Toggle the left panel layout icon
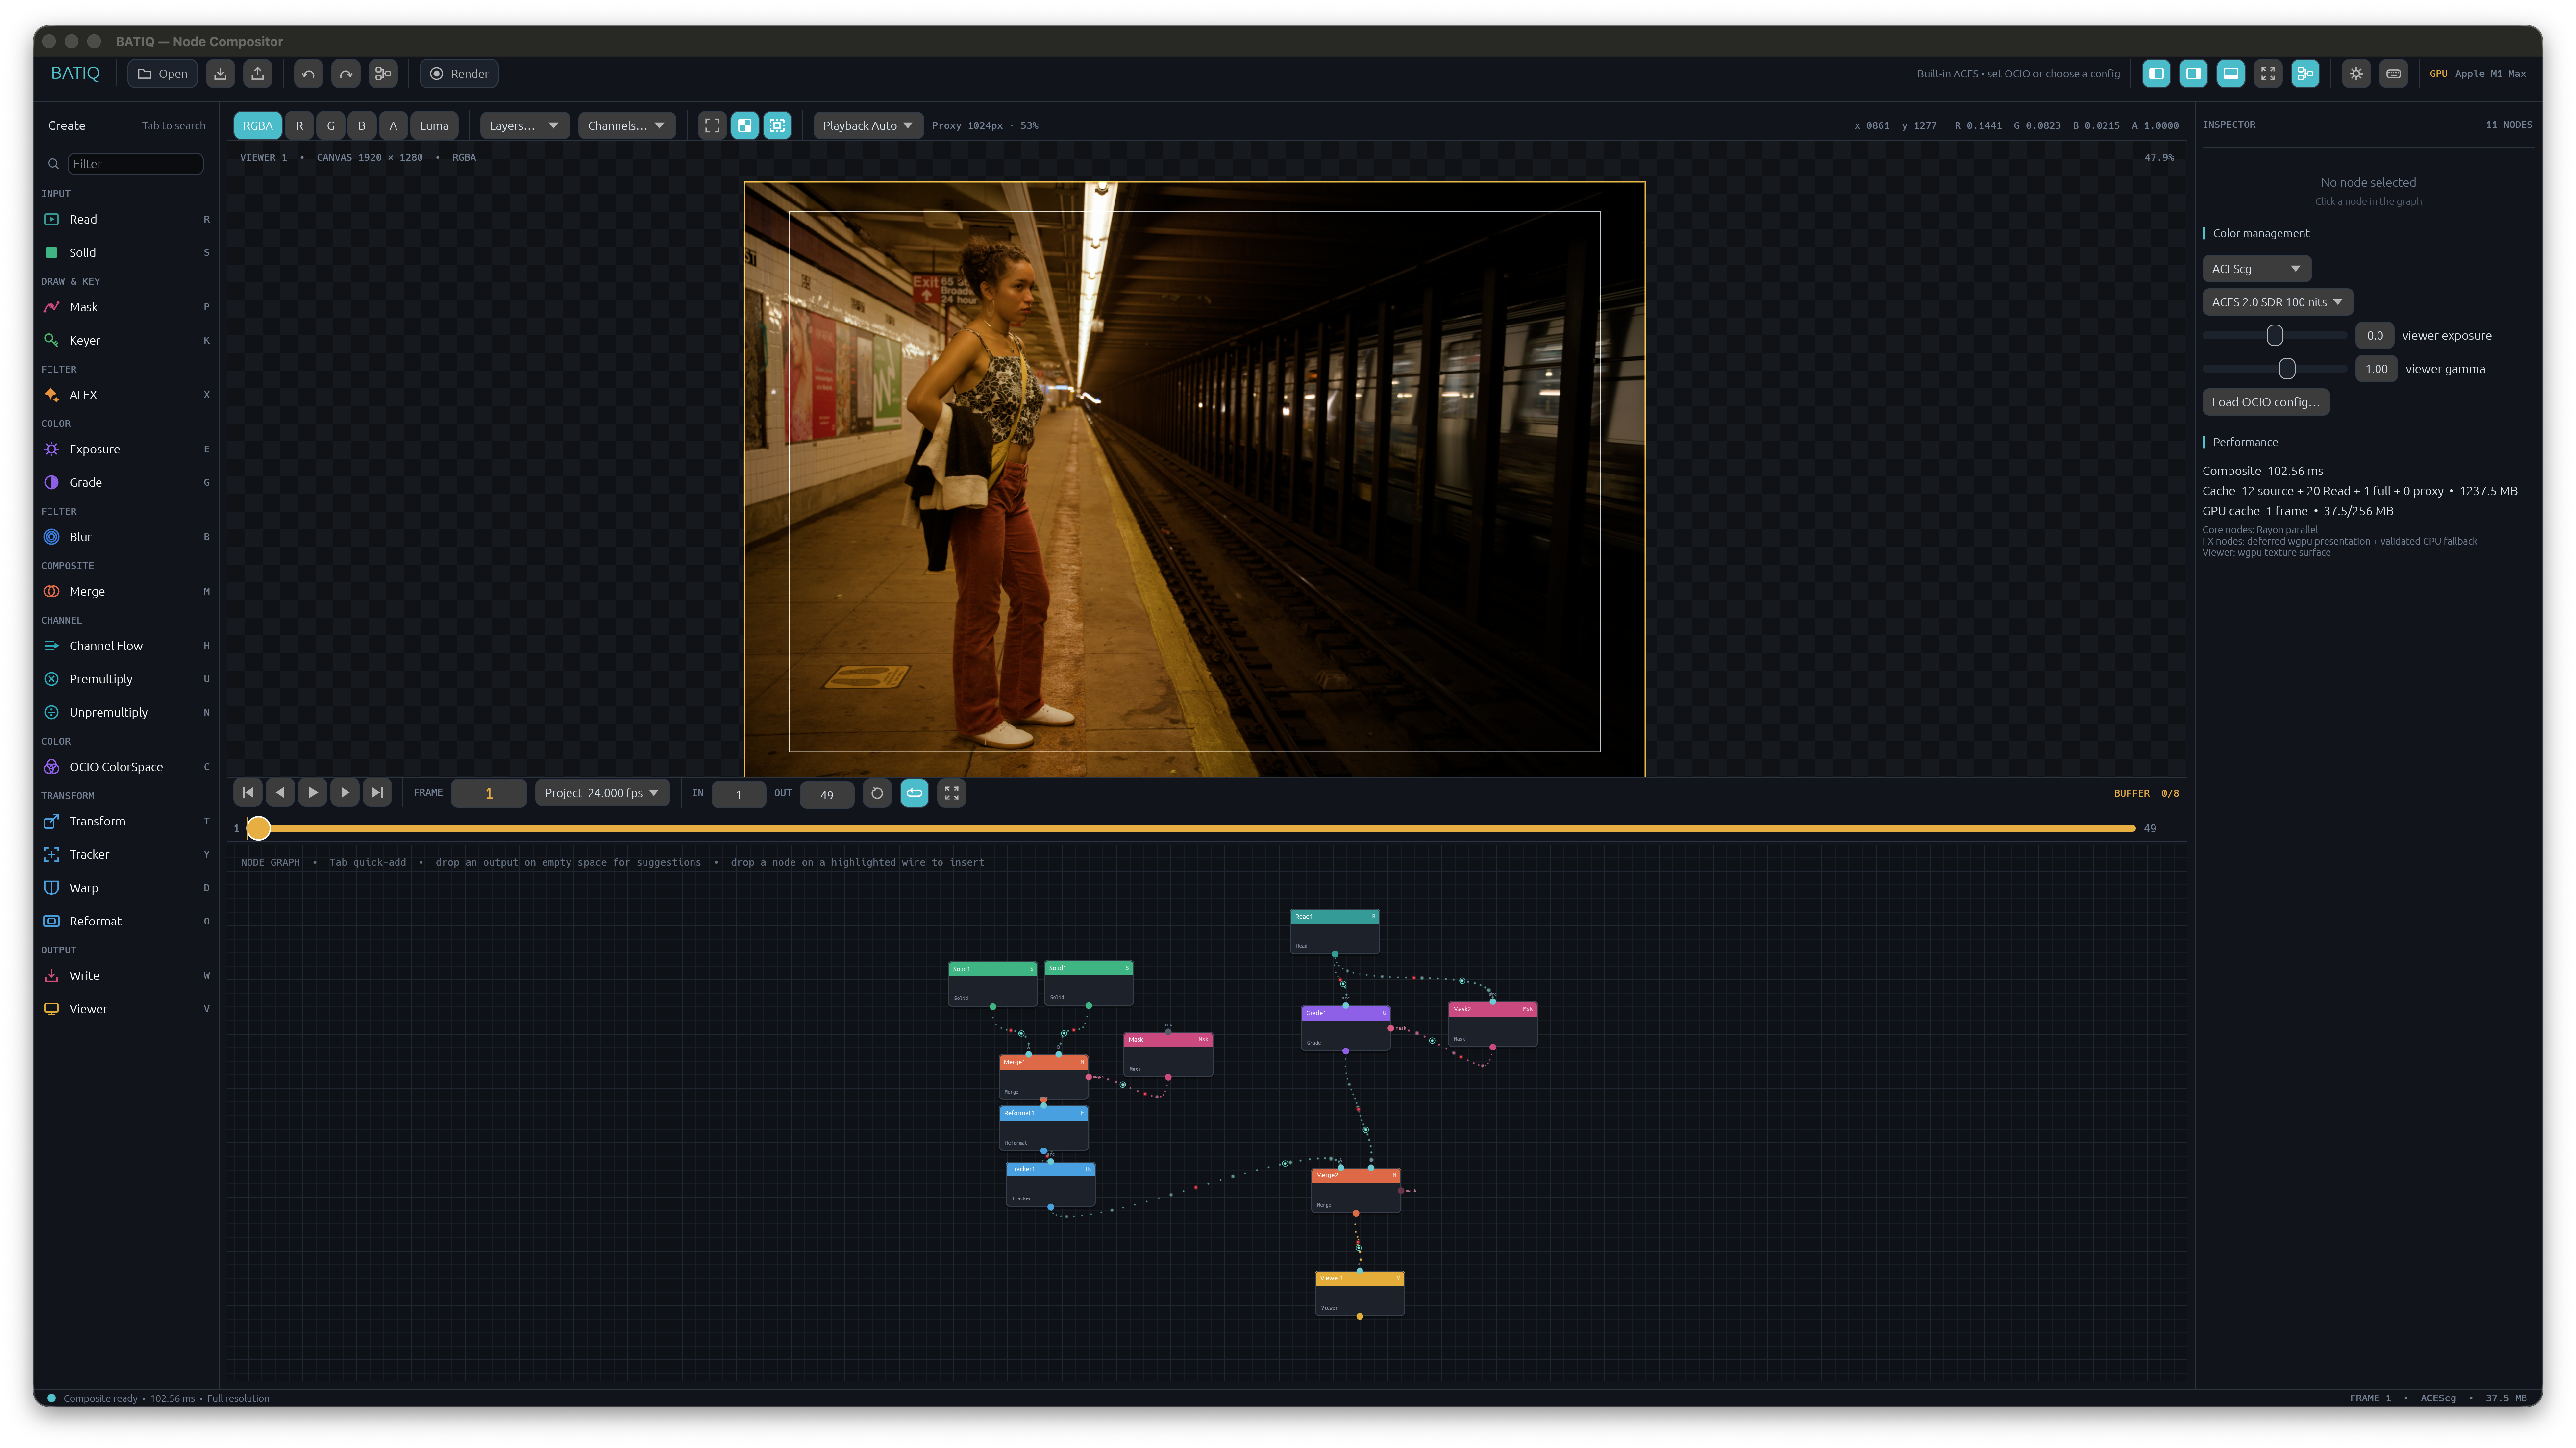The height and width of the screenshot is (1448, 2576). [x=2156, y=73]
